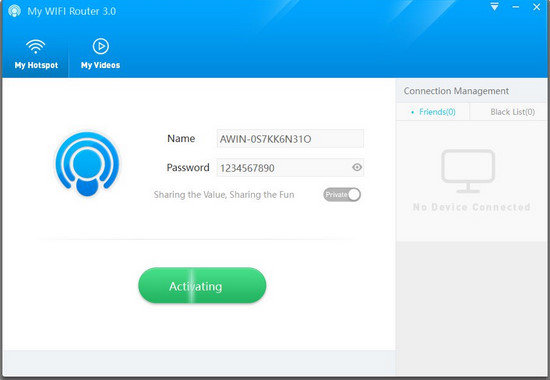Screen dimensions: 550x380
Task: Open the title bar dropdown menu arrow
Action: coord(495,7)
